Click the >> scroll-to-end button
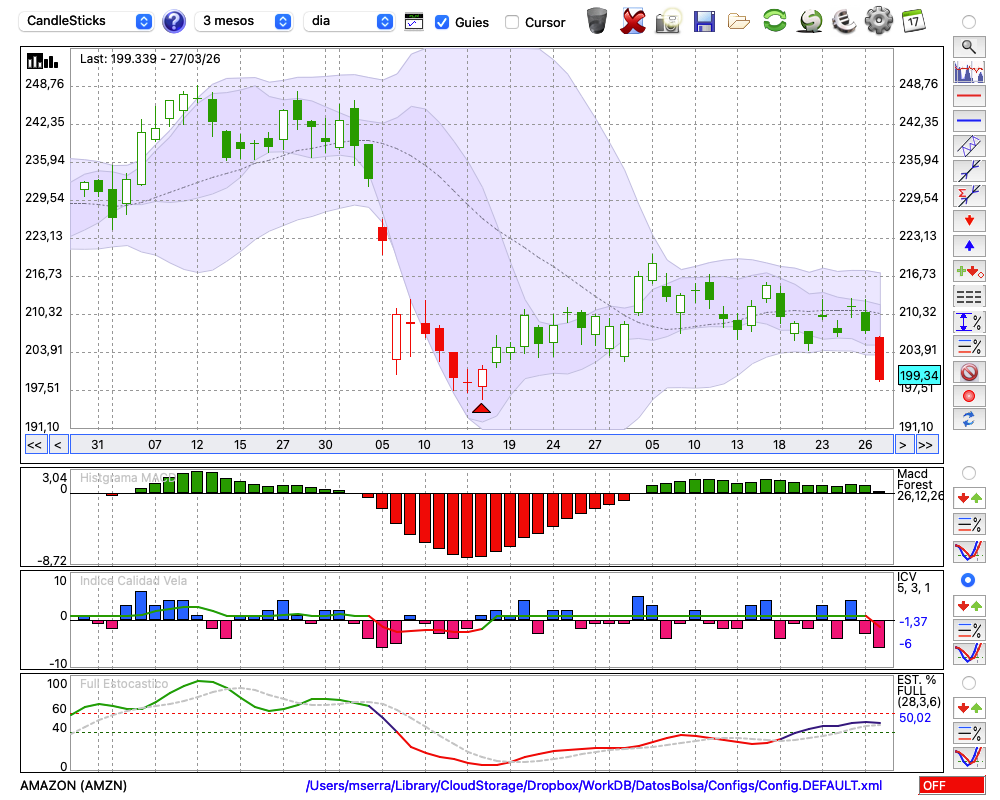Image resolution: width=1000 pixels, height=800 pixels. click(x=926, y=444)
